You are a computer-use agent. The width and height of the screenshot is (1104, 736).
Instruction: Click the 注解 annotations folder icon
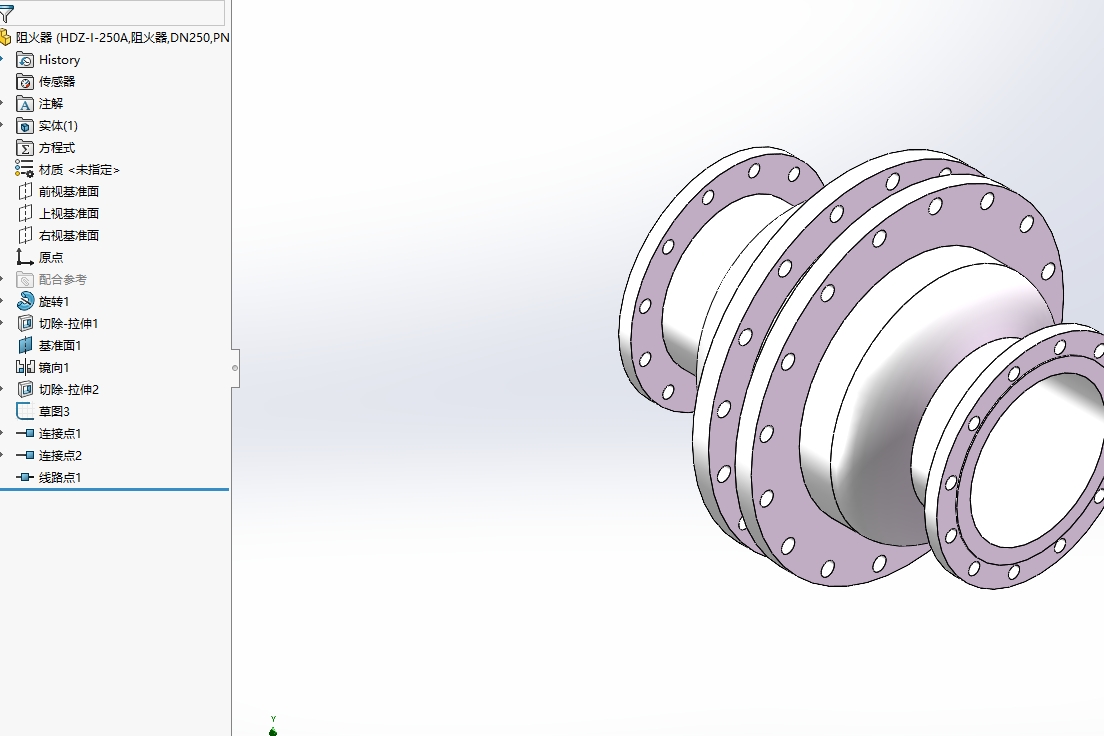tap(25, 104)
